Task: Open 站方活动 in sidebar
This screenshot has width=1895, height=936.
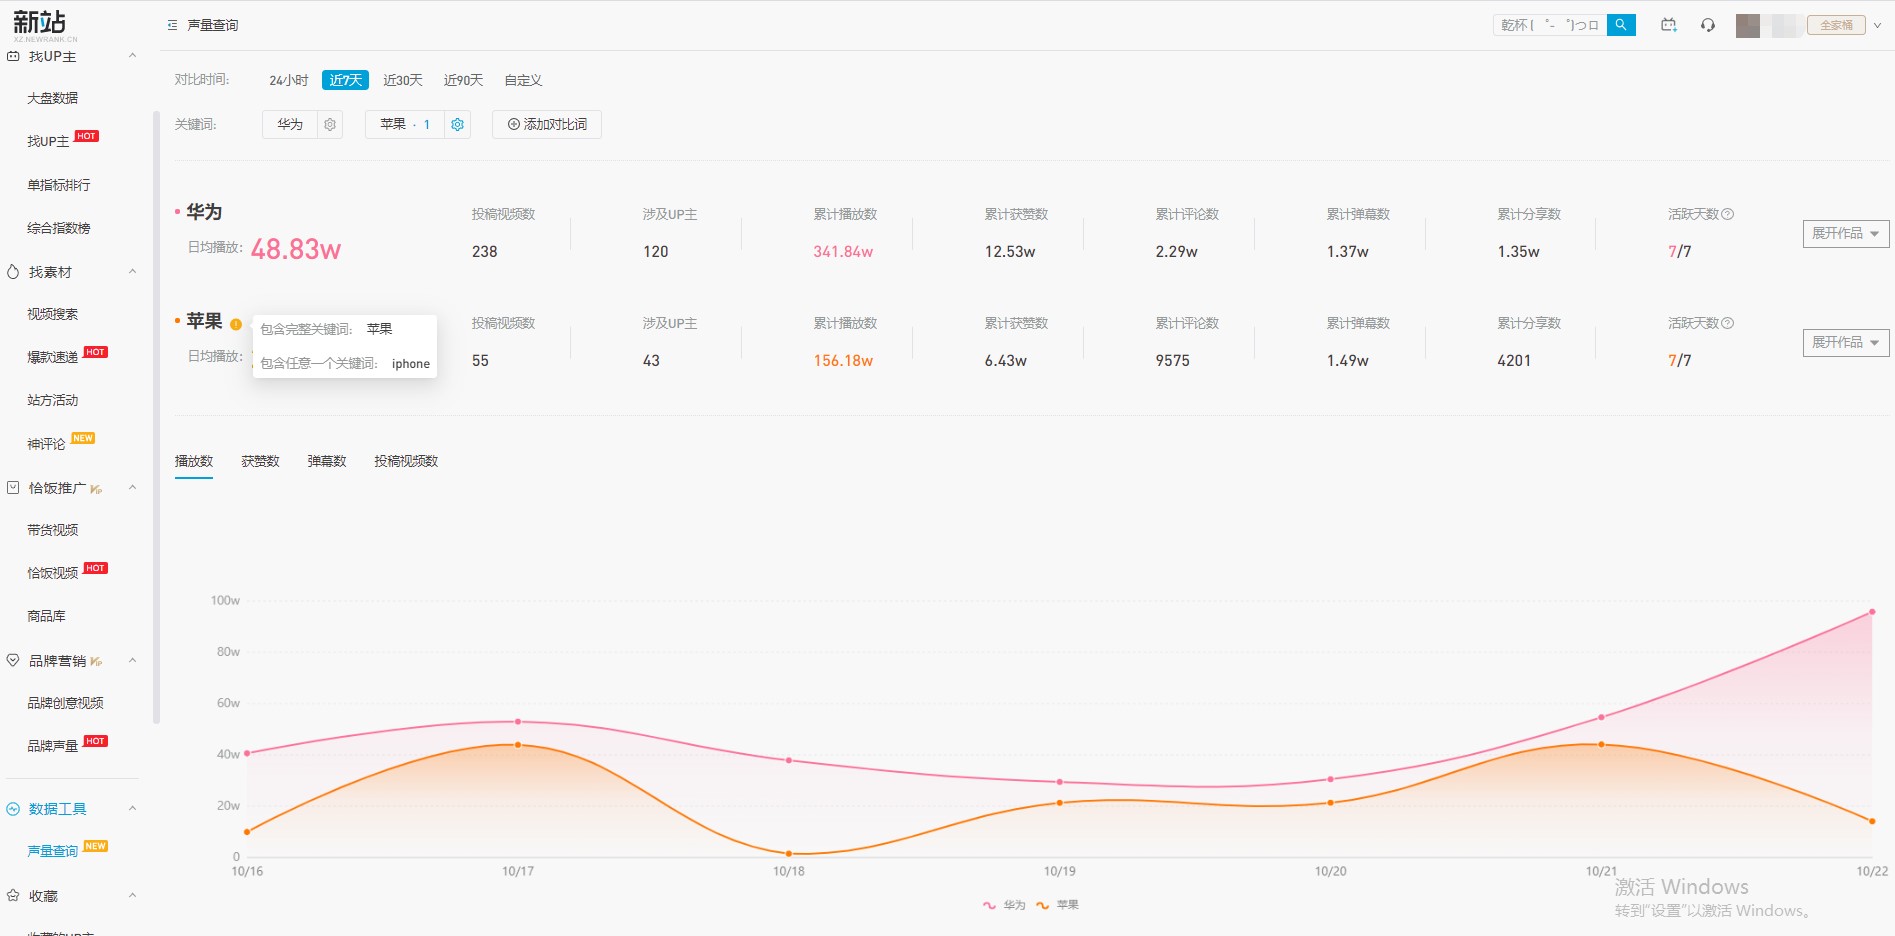Action: click(53, 400)
